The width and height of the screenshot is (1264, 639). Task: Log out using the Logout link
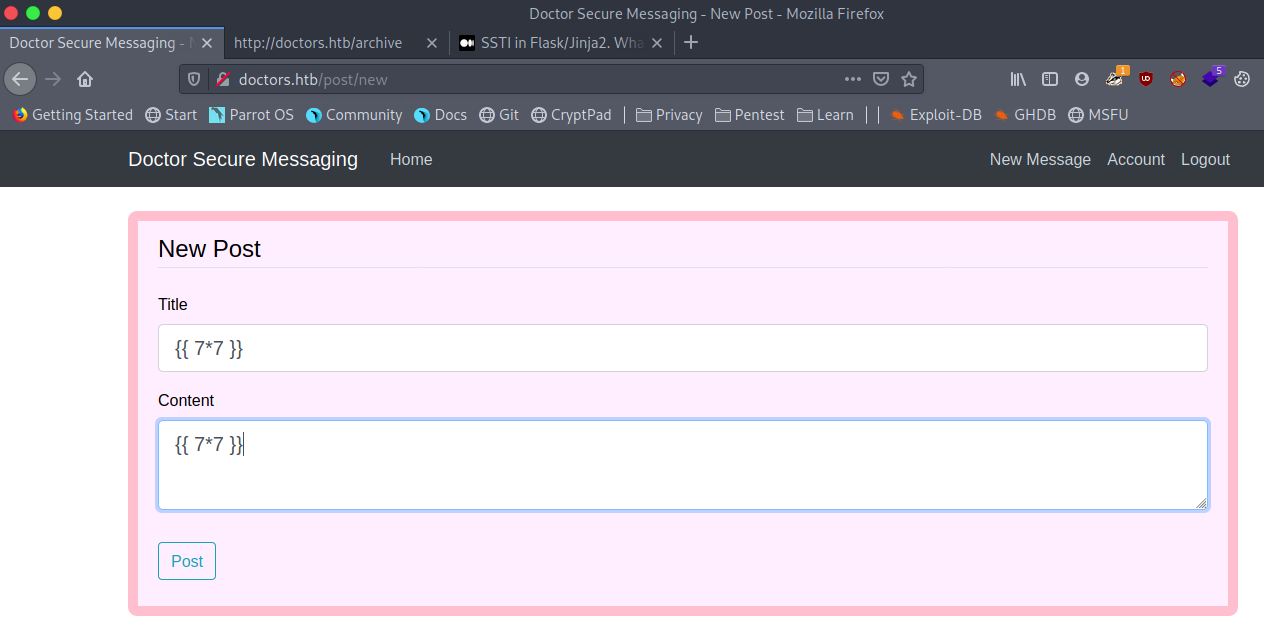1205,160
